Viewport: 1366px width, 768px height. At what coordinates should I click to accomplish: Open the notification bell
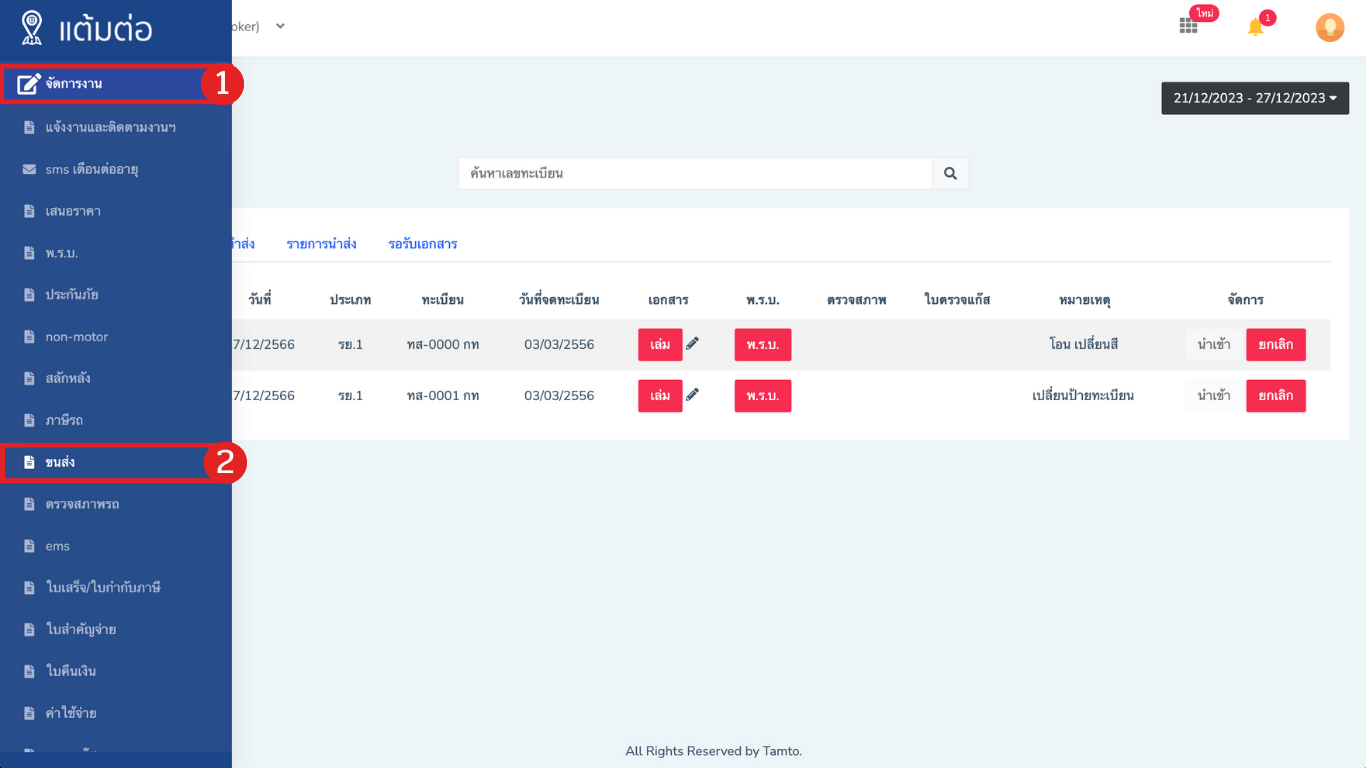point(1256,27)
